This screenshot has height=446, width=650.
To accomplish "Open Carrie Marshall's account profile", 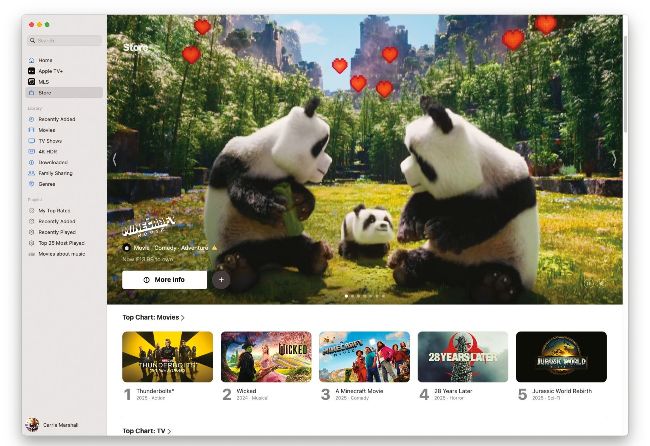I will point(55,425).
